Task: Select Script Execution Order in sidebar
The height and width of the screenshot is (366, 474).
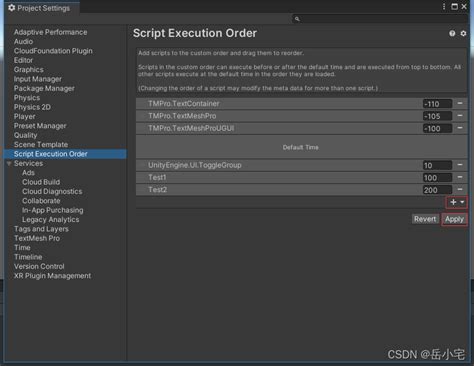Action: pos(65,154)
